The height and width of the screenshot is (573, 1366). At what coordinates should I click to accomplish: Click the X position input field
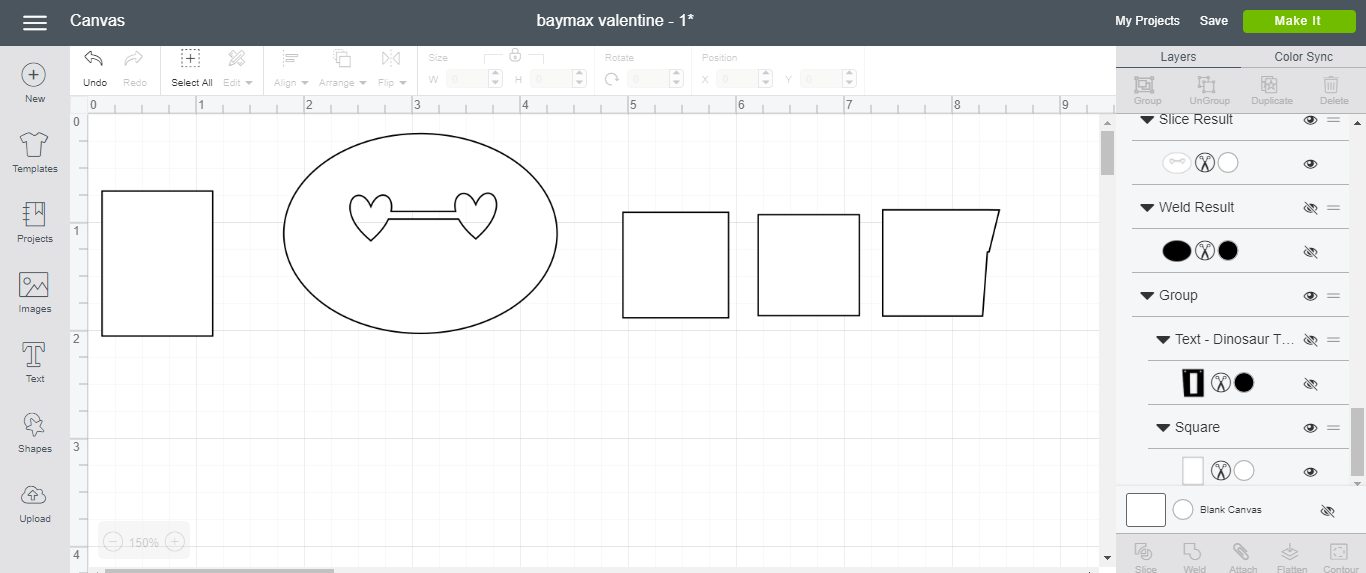[x=745, y=79]
